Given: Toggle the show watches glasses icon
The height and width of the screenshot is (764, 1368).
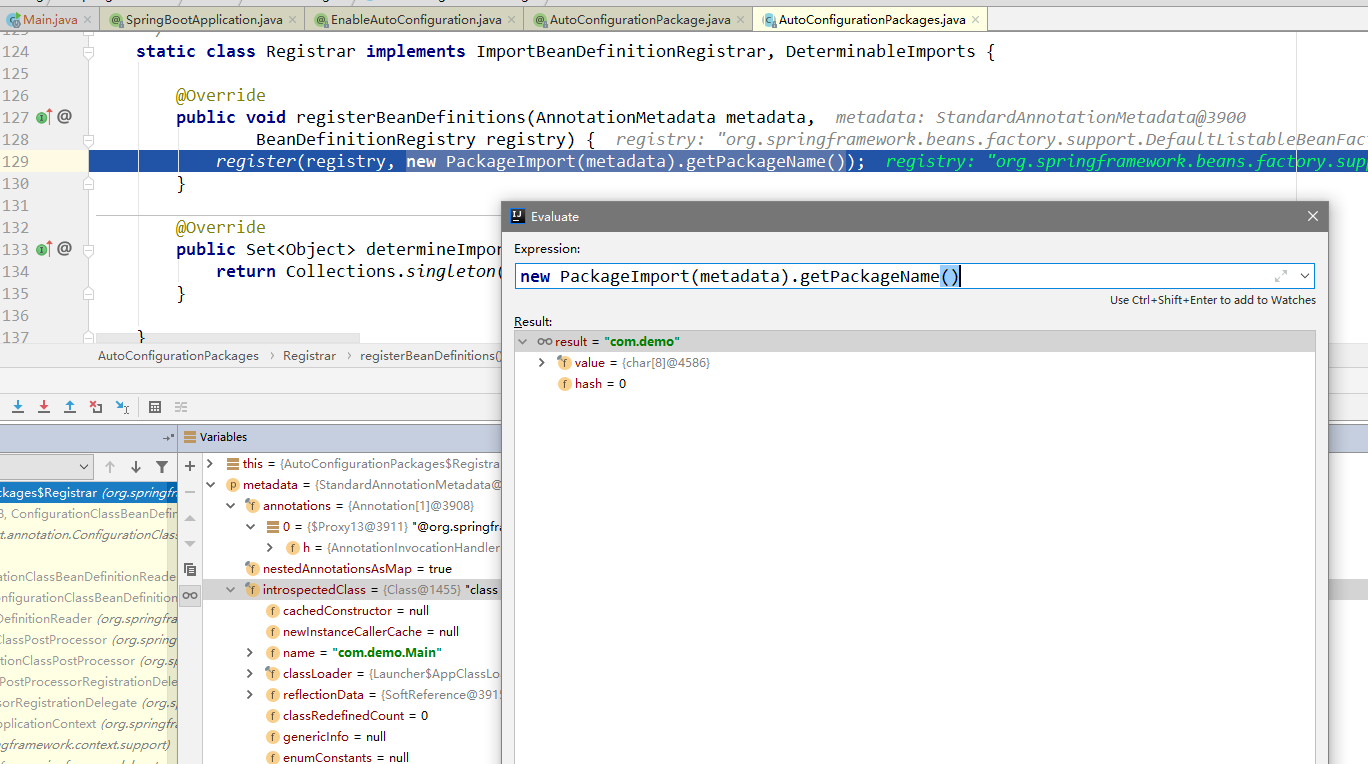Looking at the screenshot, I should coord(190,595).
